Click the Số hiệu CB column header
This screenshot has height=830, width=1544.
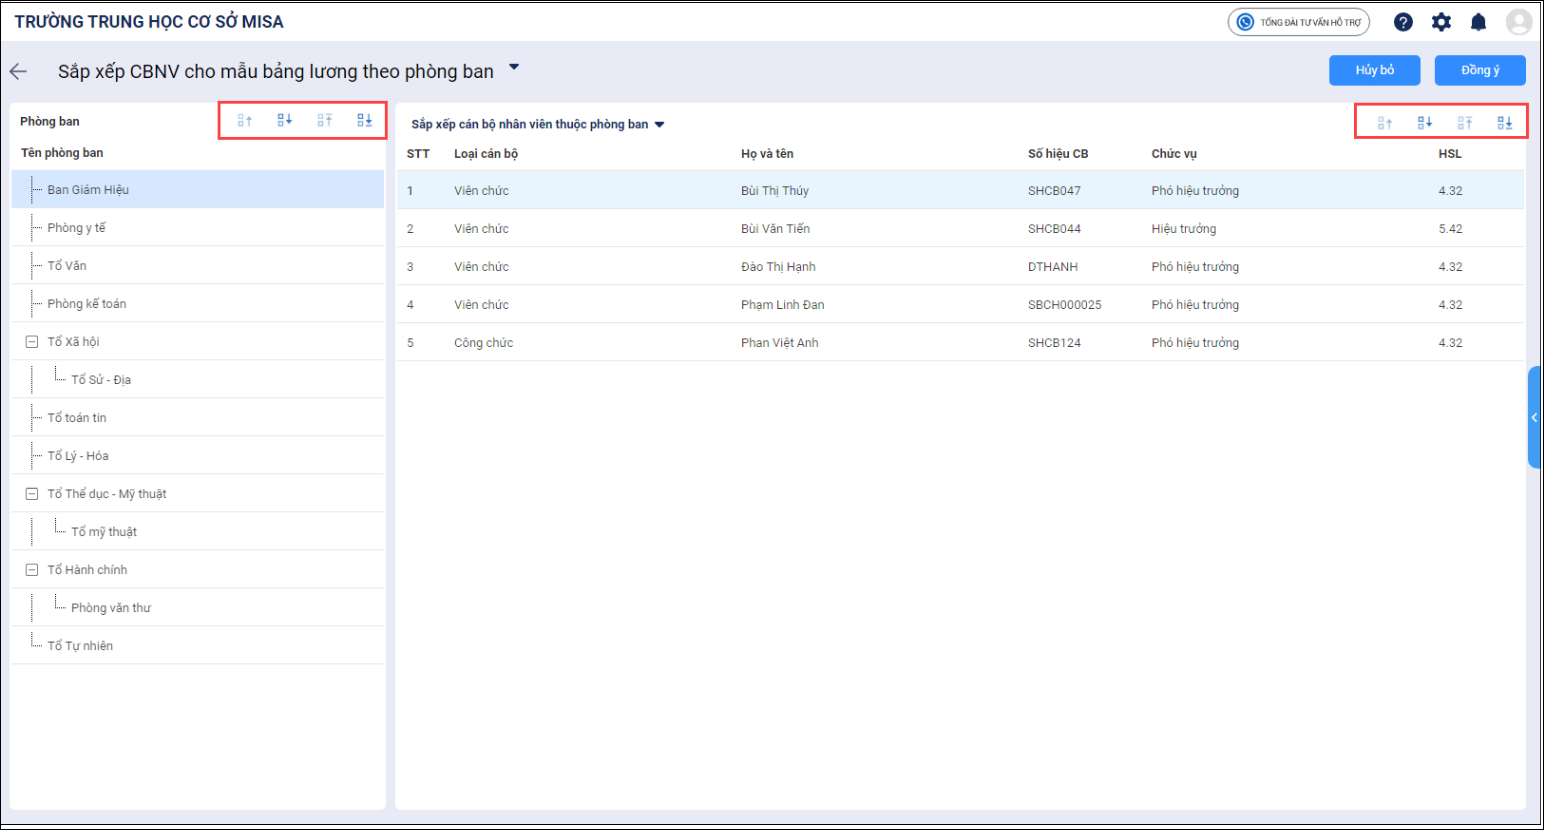1058,154
